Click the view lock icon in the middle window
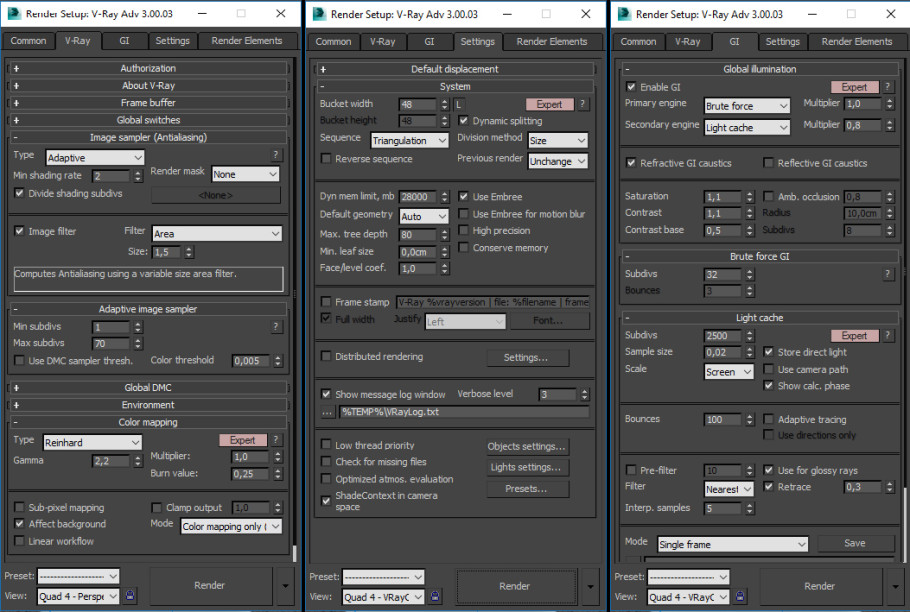This screenshot has width=910, height=612. pos(435,596)
